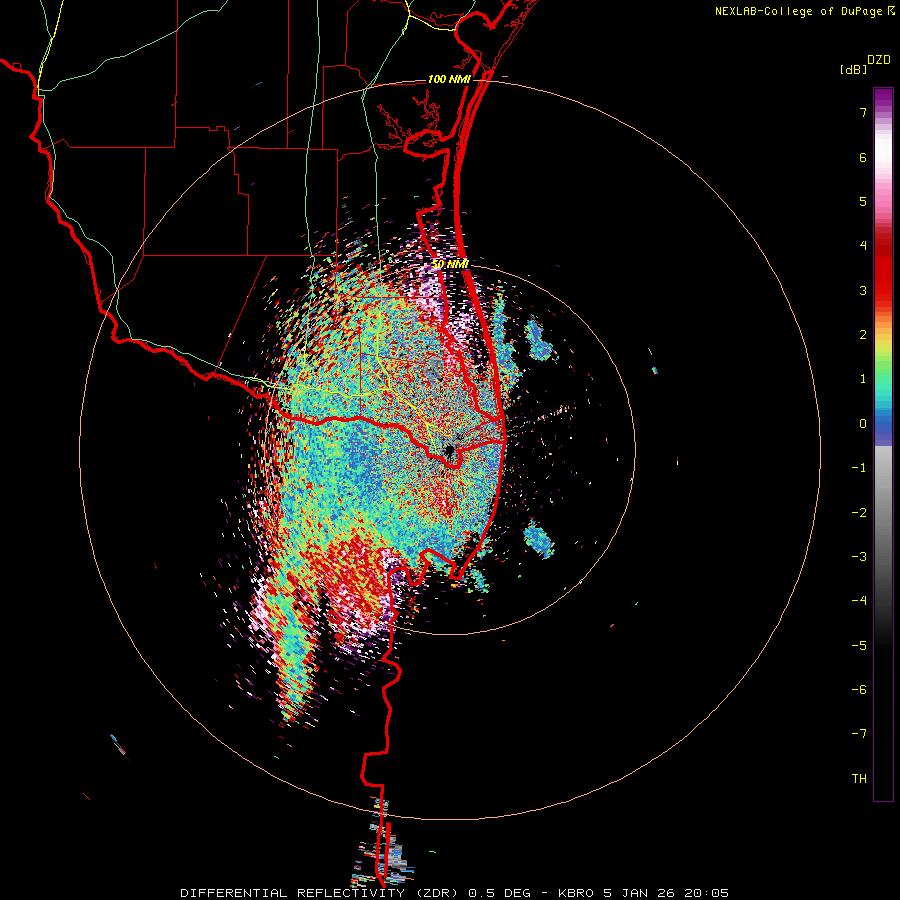Click the 2 value on the scale
The height and width of the screenshot is (900, 900).
click(863, 335)
